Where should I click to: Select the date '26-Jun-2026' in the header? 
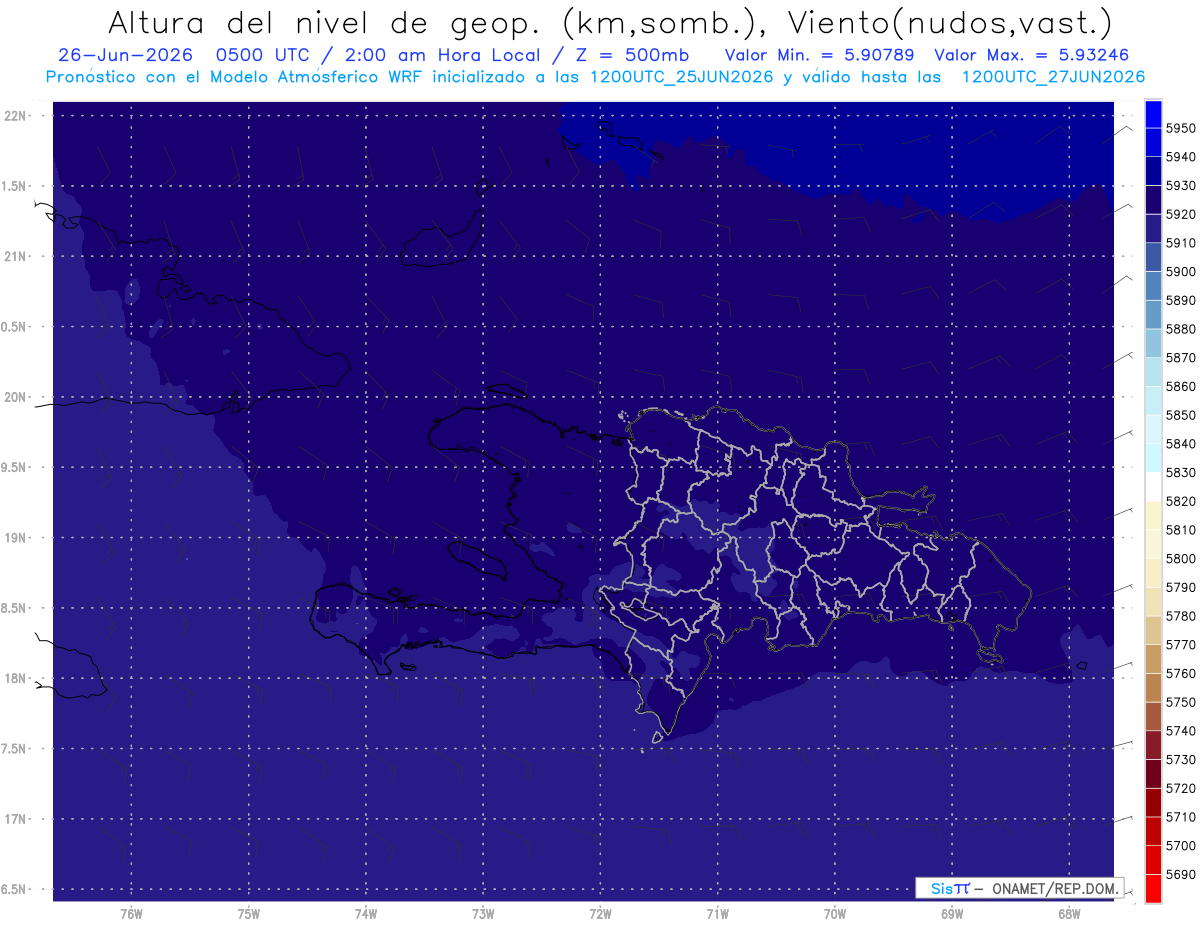(x=124, y=55)
